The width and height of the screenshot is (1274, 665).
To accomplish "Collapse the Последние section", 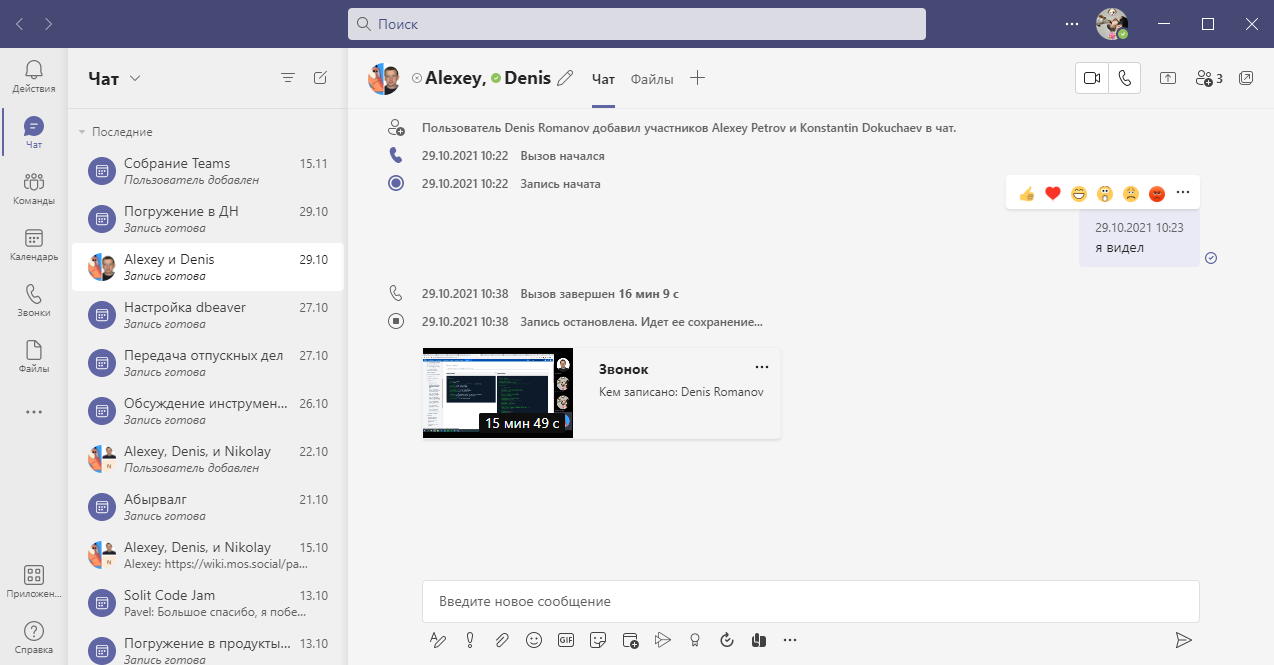I will pos(82,132).
